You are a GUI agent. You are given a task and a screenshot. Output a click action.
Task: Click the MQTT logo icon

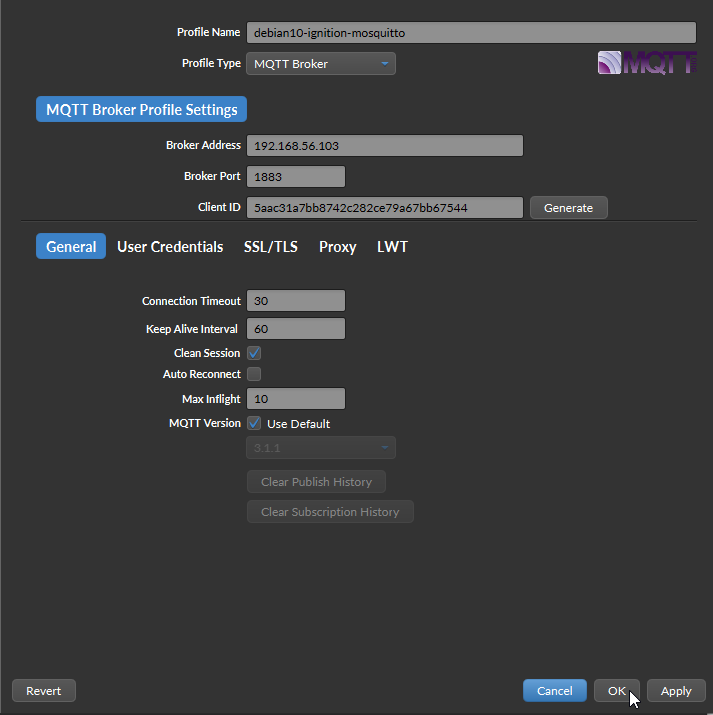[x=647, y=63]
